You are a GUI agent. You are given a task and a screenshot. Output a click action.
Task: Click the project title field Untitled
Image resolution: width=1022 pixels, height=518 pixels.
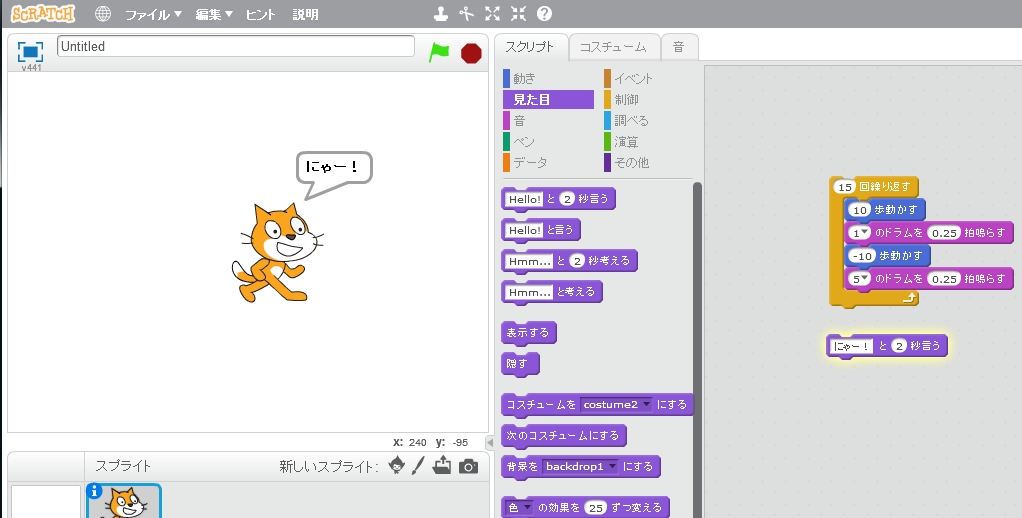pyautogui.click(x=236, y=46)
